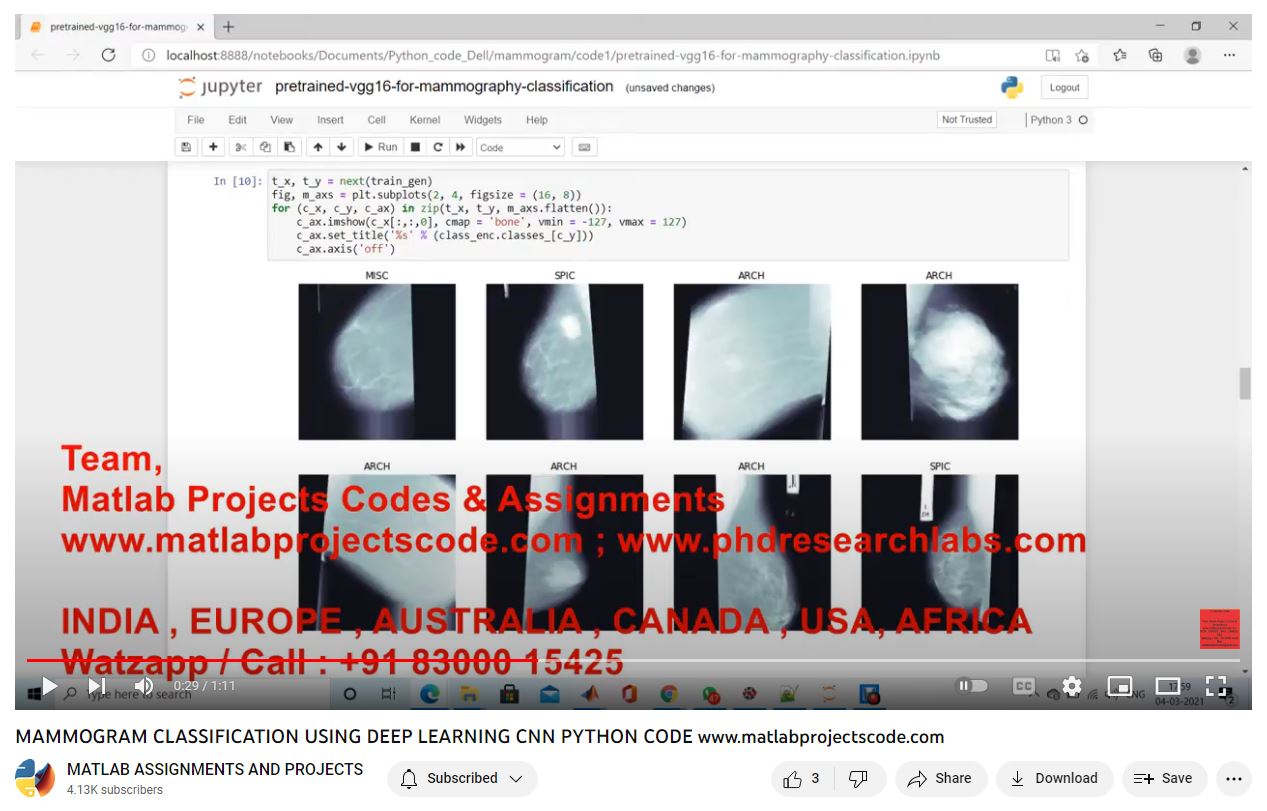Click the Share button
This screenshot has width=1267, height=811.
click(x=940, y=778)
